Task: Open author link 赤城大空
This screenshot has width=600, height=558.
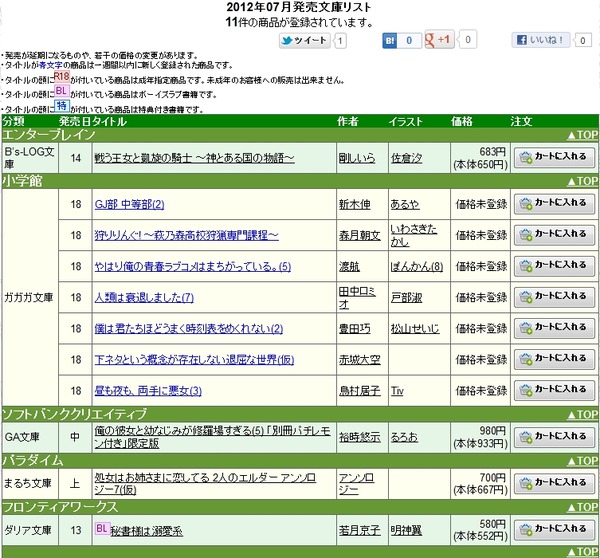Action: [359, 360]
